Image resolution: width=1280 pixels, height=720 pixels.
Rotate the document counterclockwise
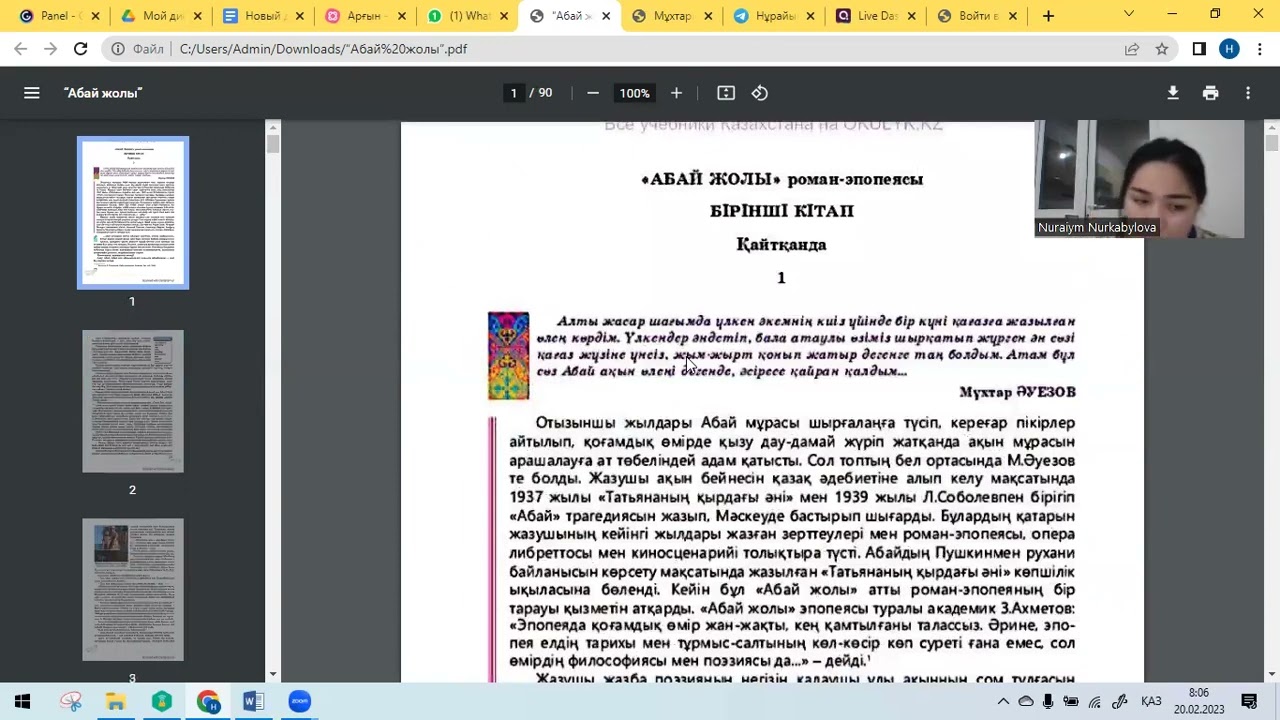coord(760,93)
